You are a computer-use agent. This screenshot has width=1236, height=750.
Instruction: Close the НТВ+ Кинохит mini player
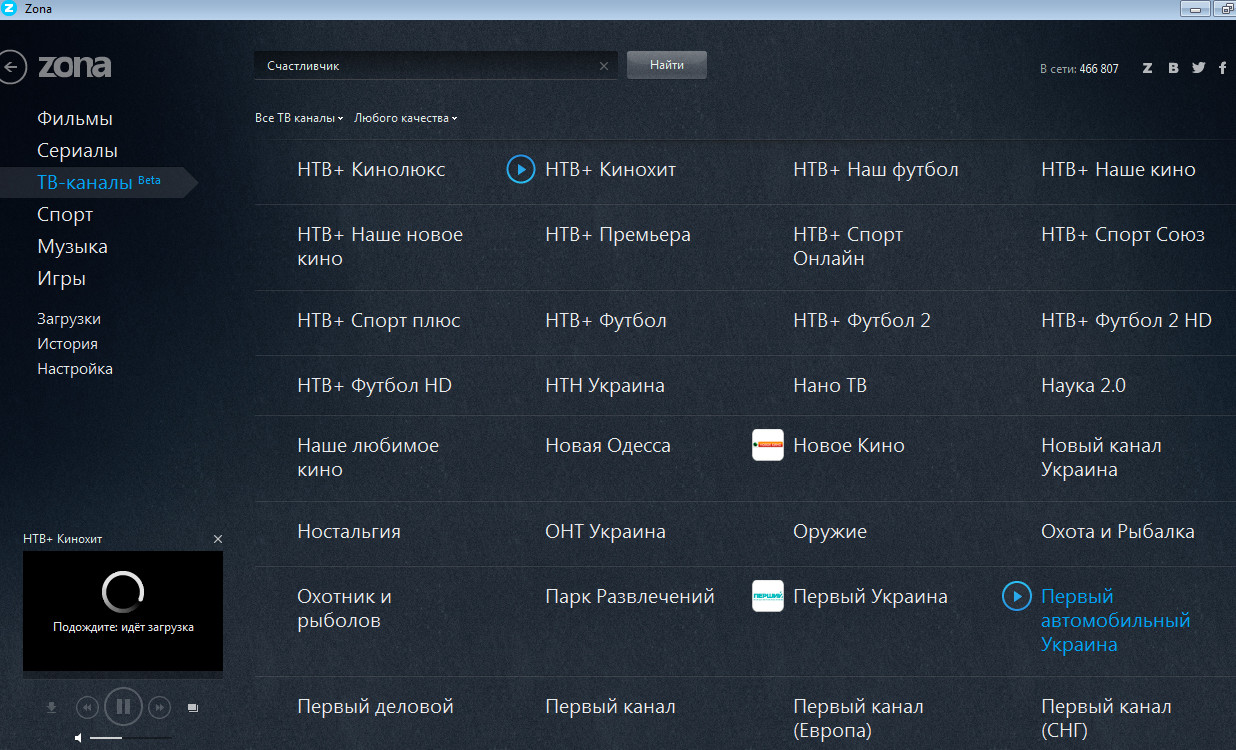218,539
